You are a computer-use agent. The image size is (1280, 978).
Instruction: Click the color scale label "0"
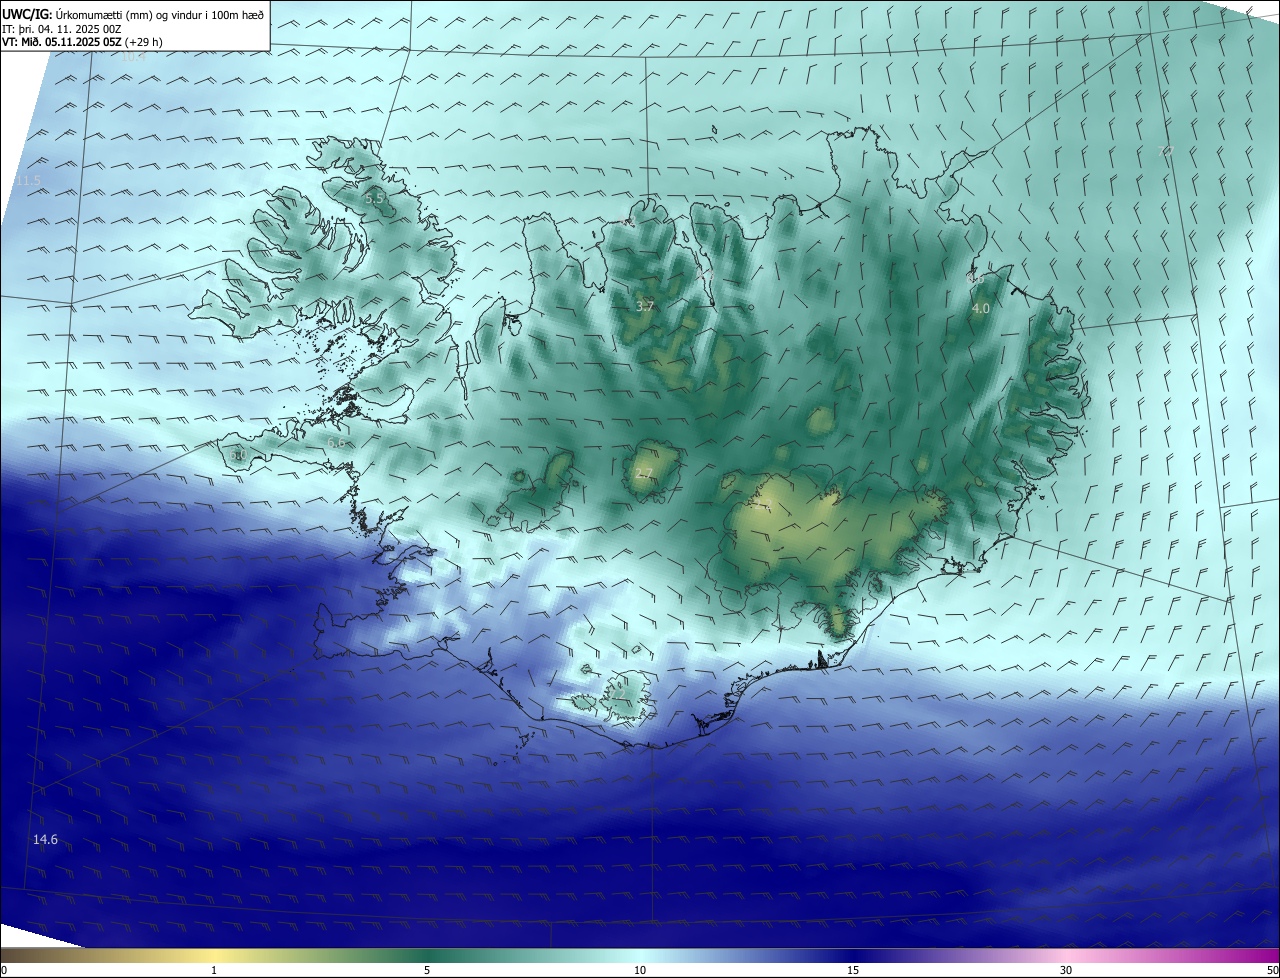point(4,971)
